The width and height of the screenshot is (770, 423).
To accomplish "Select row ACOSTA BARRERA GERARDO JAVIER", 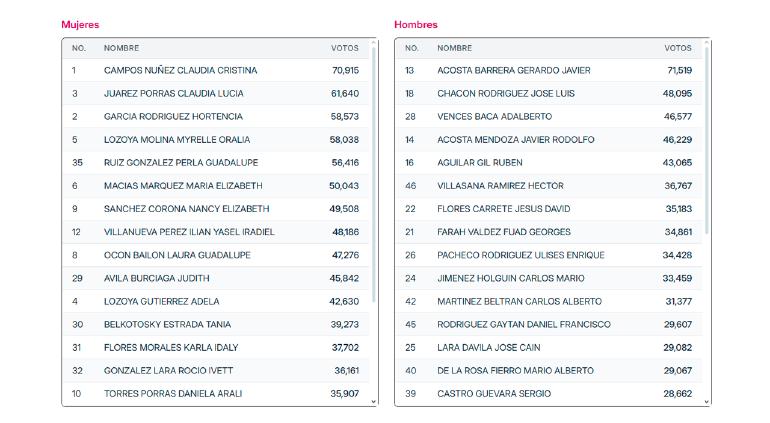I will tap(549, 70).
